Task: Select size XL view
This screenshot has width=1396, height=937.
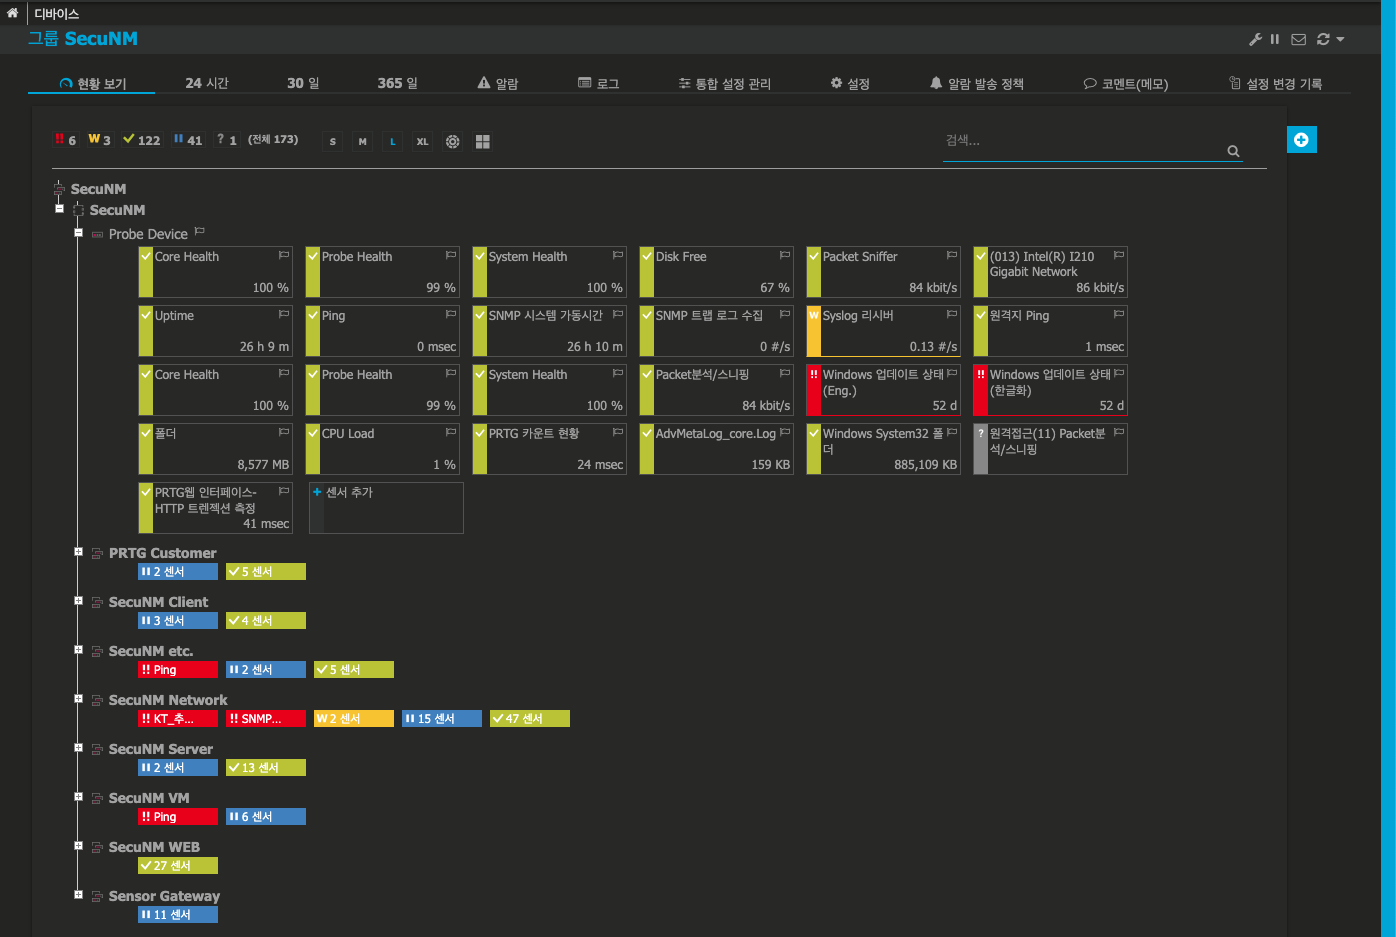Action: [423, 142]
